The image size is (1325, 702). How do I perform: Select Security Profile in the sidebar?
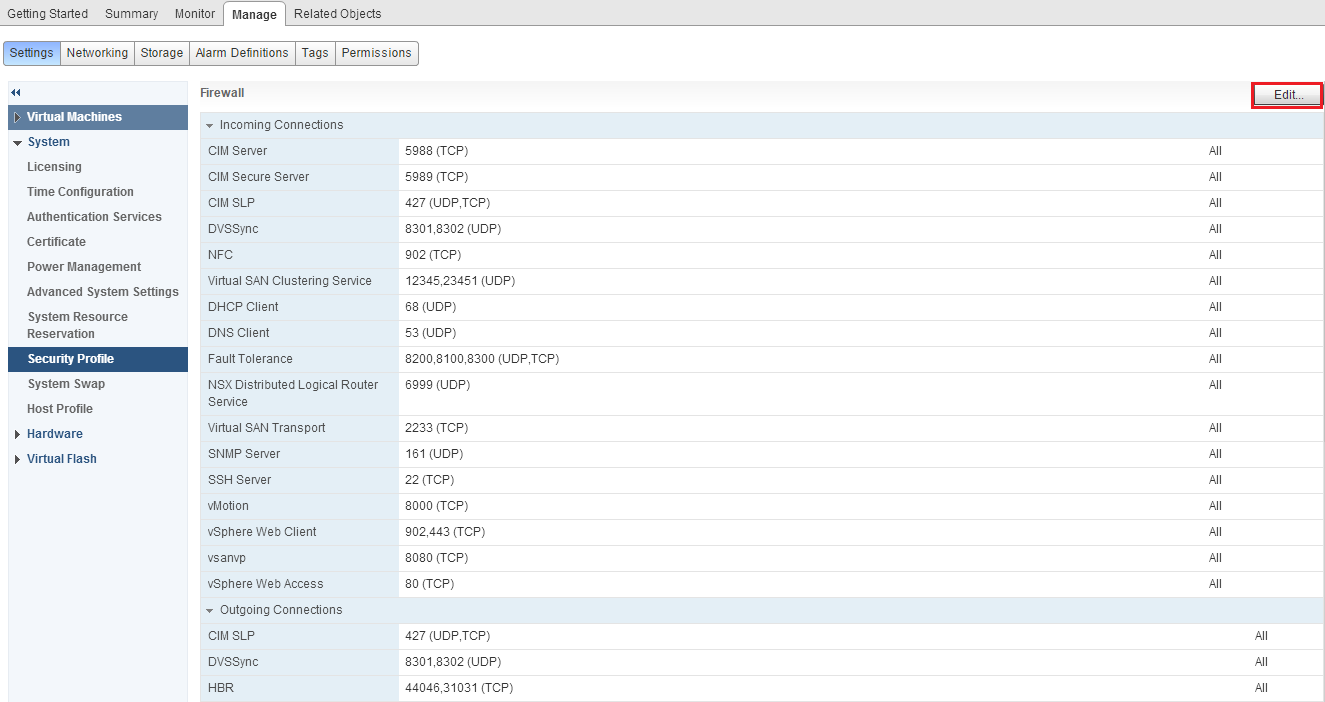click(98, 359)
